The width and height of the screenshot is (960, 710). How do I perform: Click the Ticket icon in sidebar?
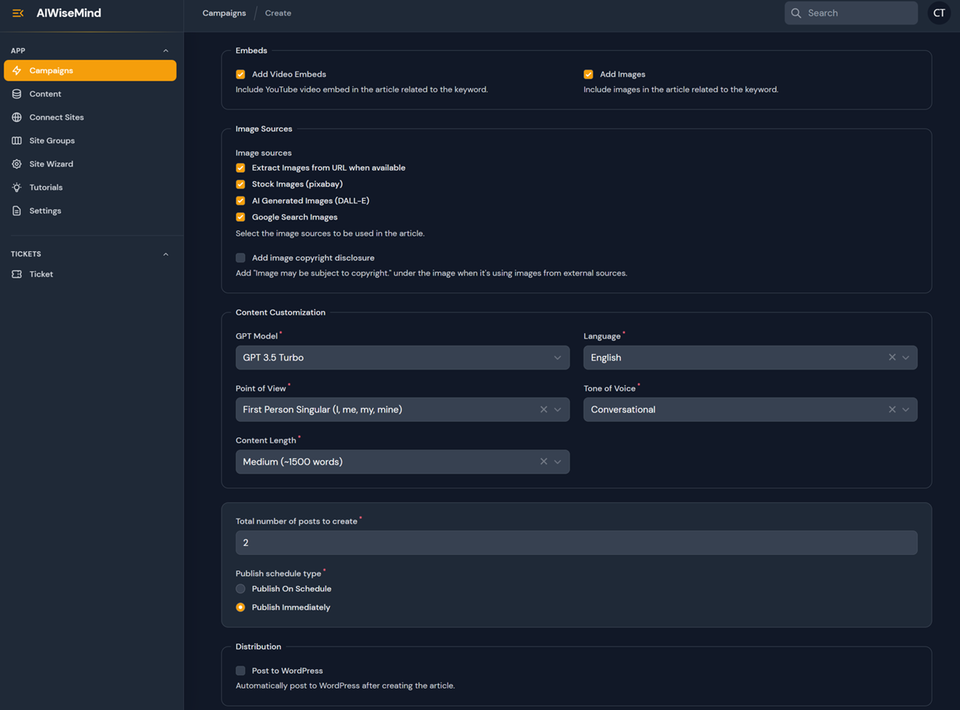(17, 274)
